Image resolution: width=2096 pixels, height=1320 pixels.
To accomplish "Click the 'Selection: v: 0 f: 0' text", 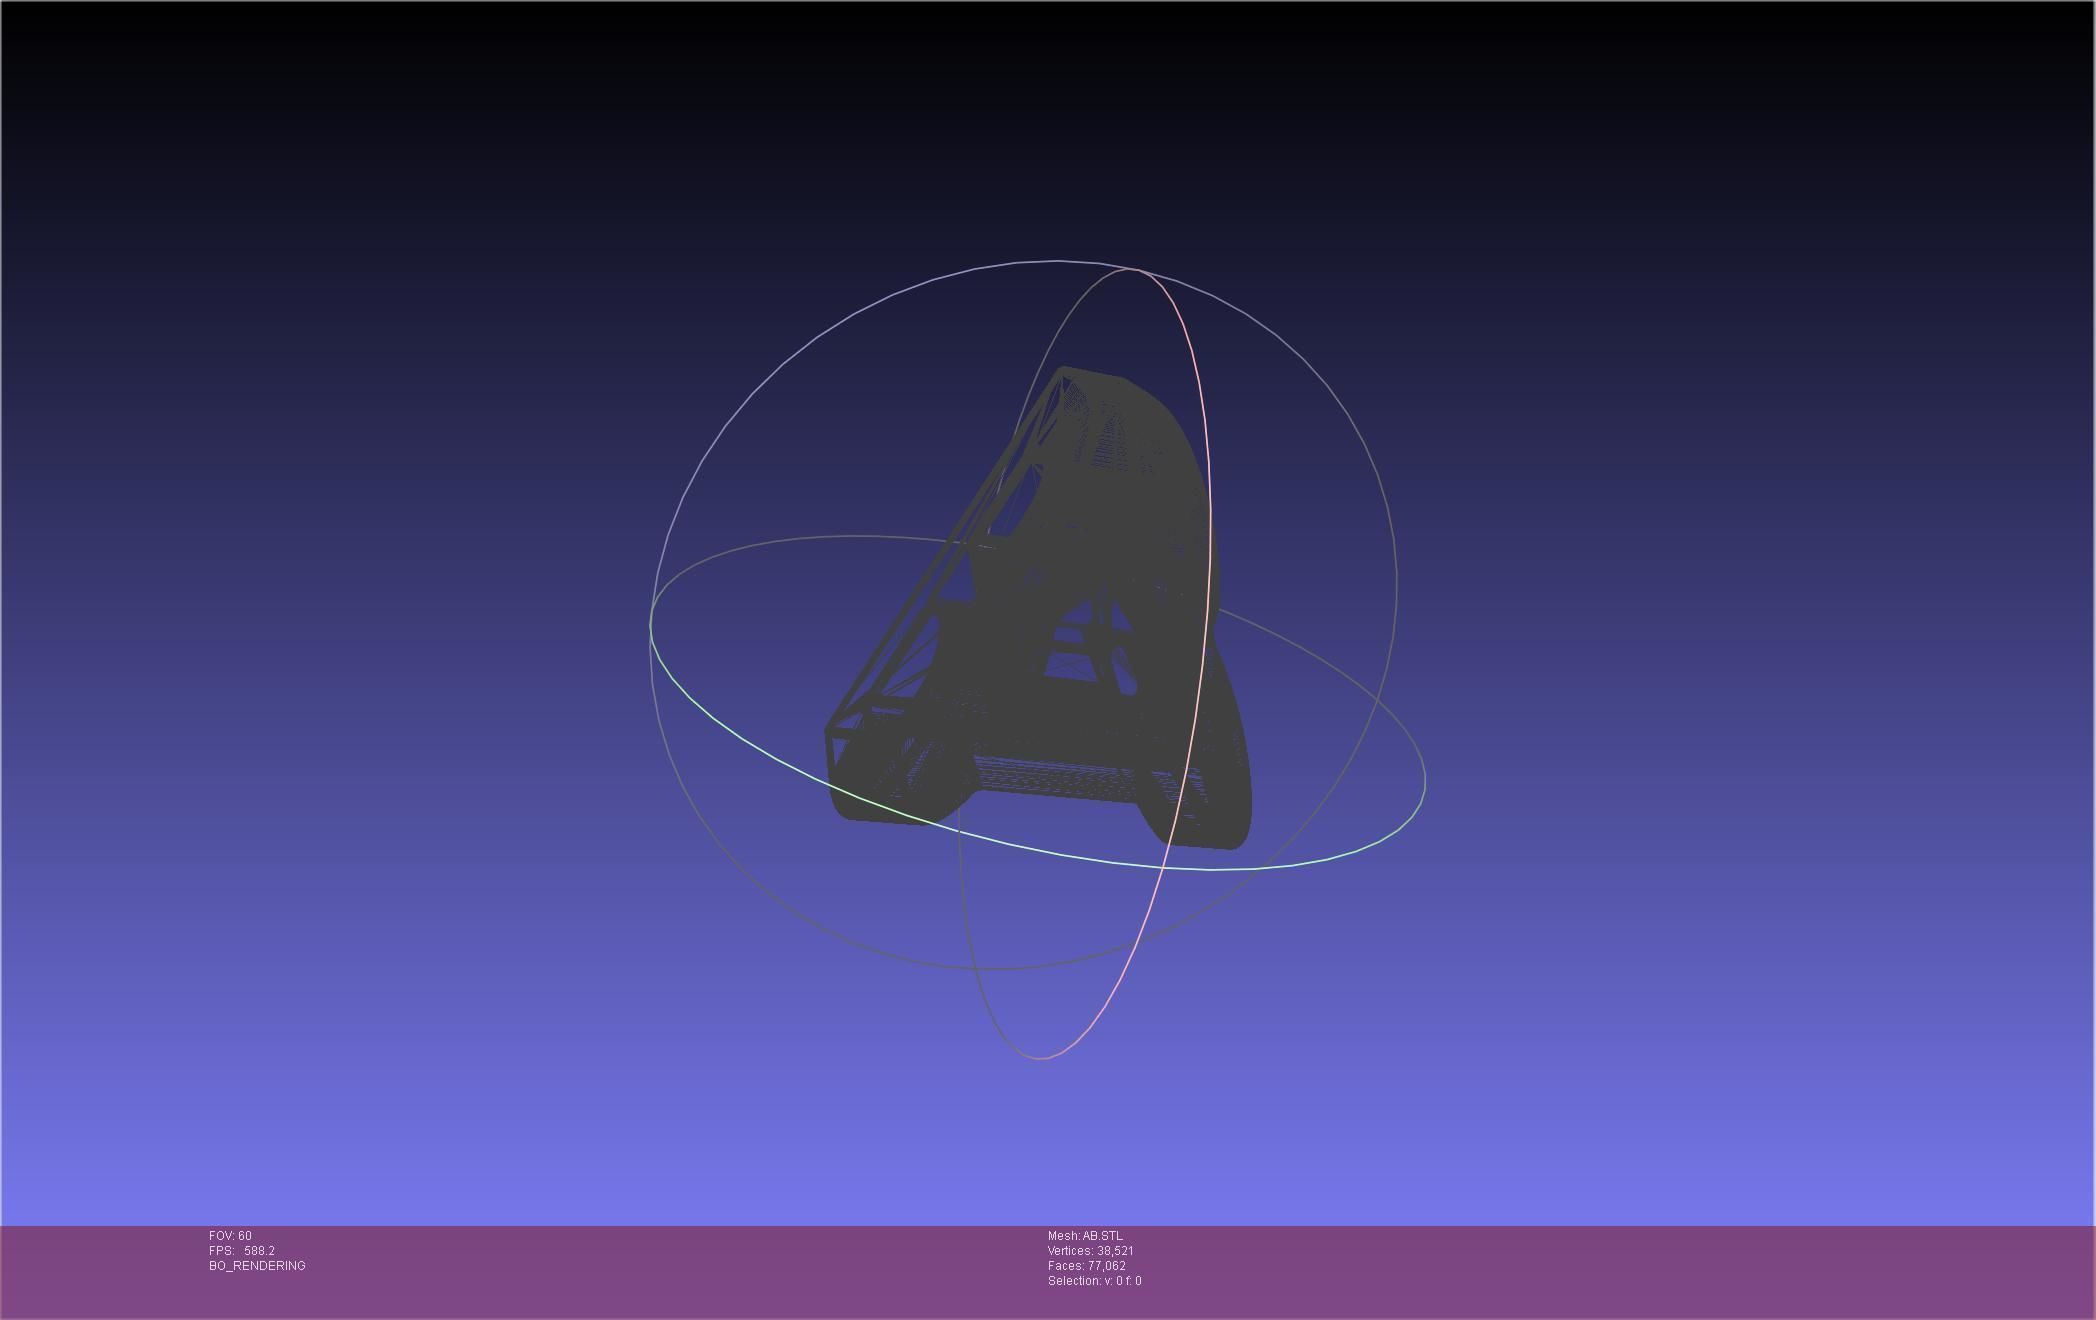I will click(1095, 1281).
